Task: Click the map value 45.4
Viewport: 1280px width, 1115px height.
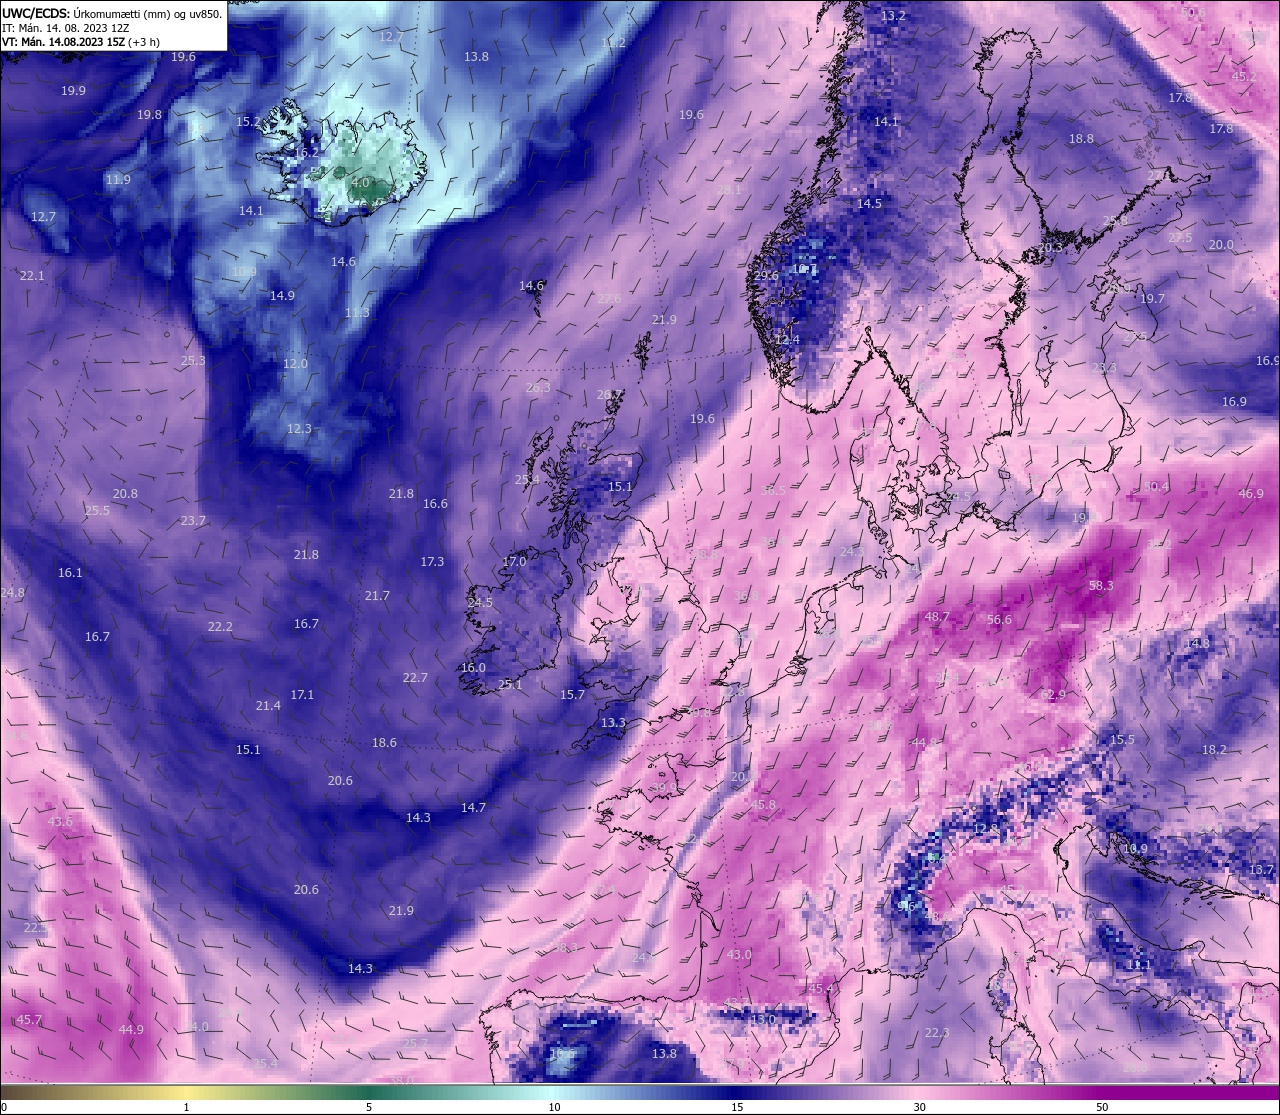Action: tap(821, 989)
